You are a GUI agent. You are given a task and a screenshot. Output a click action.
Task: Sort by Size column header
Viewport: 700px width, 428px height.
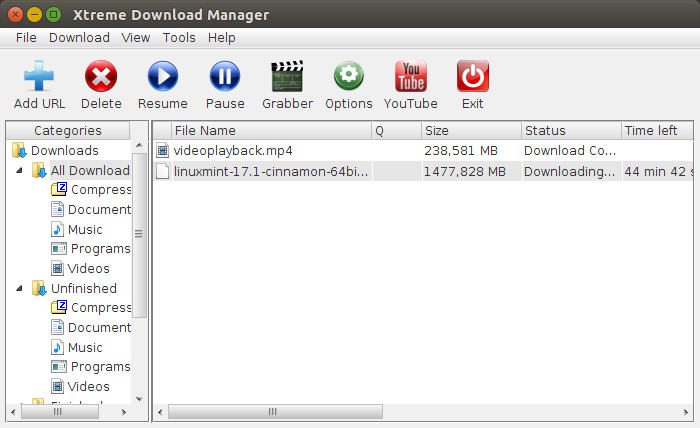471,130
